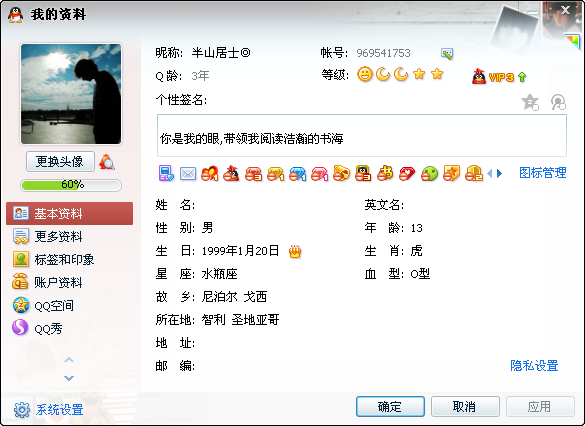The height and width of the screenshot is (426, 585).
Task: Click the gold shield service icon
Action: point(474,173)
